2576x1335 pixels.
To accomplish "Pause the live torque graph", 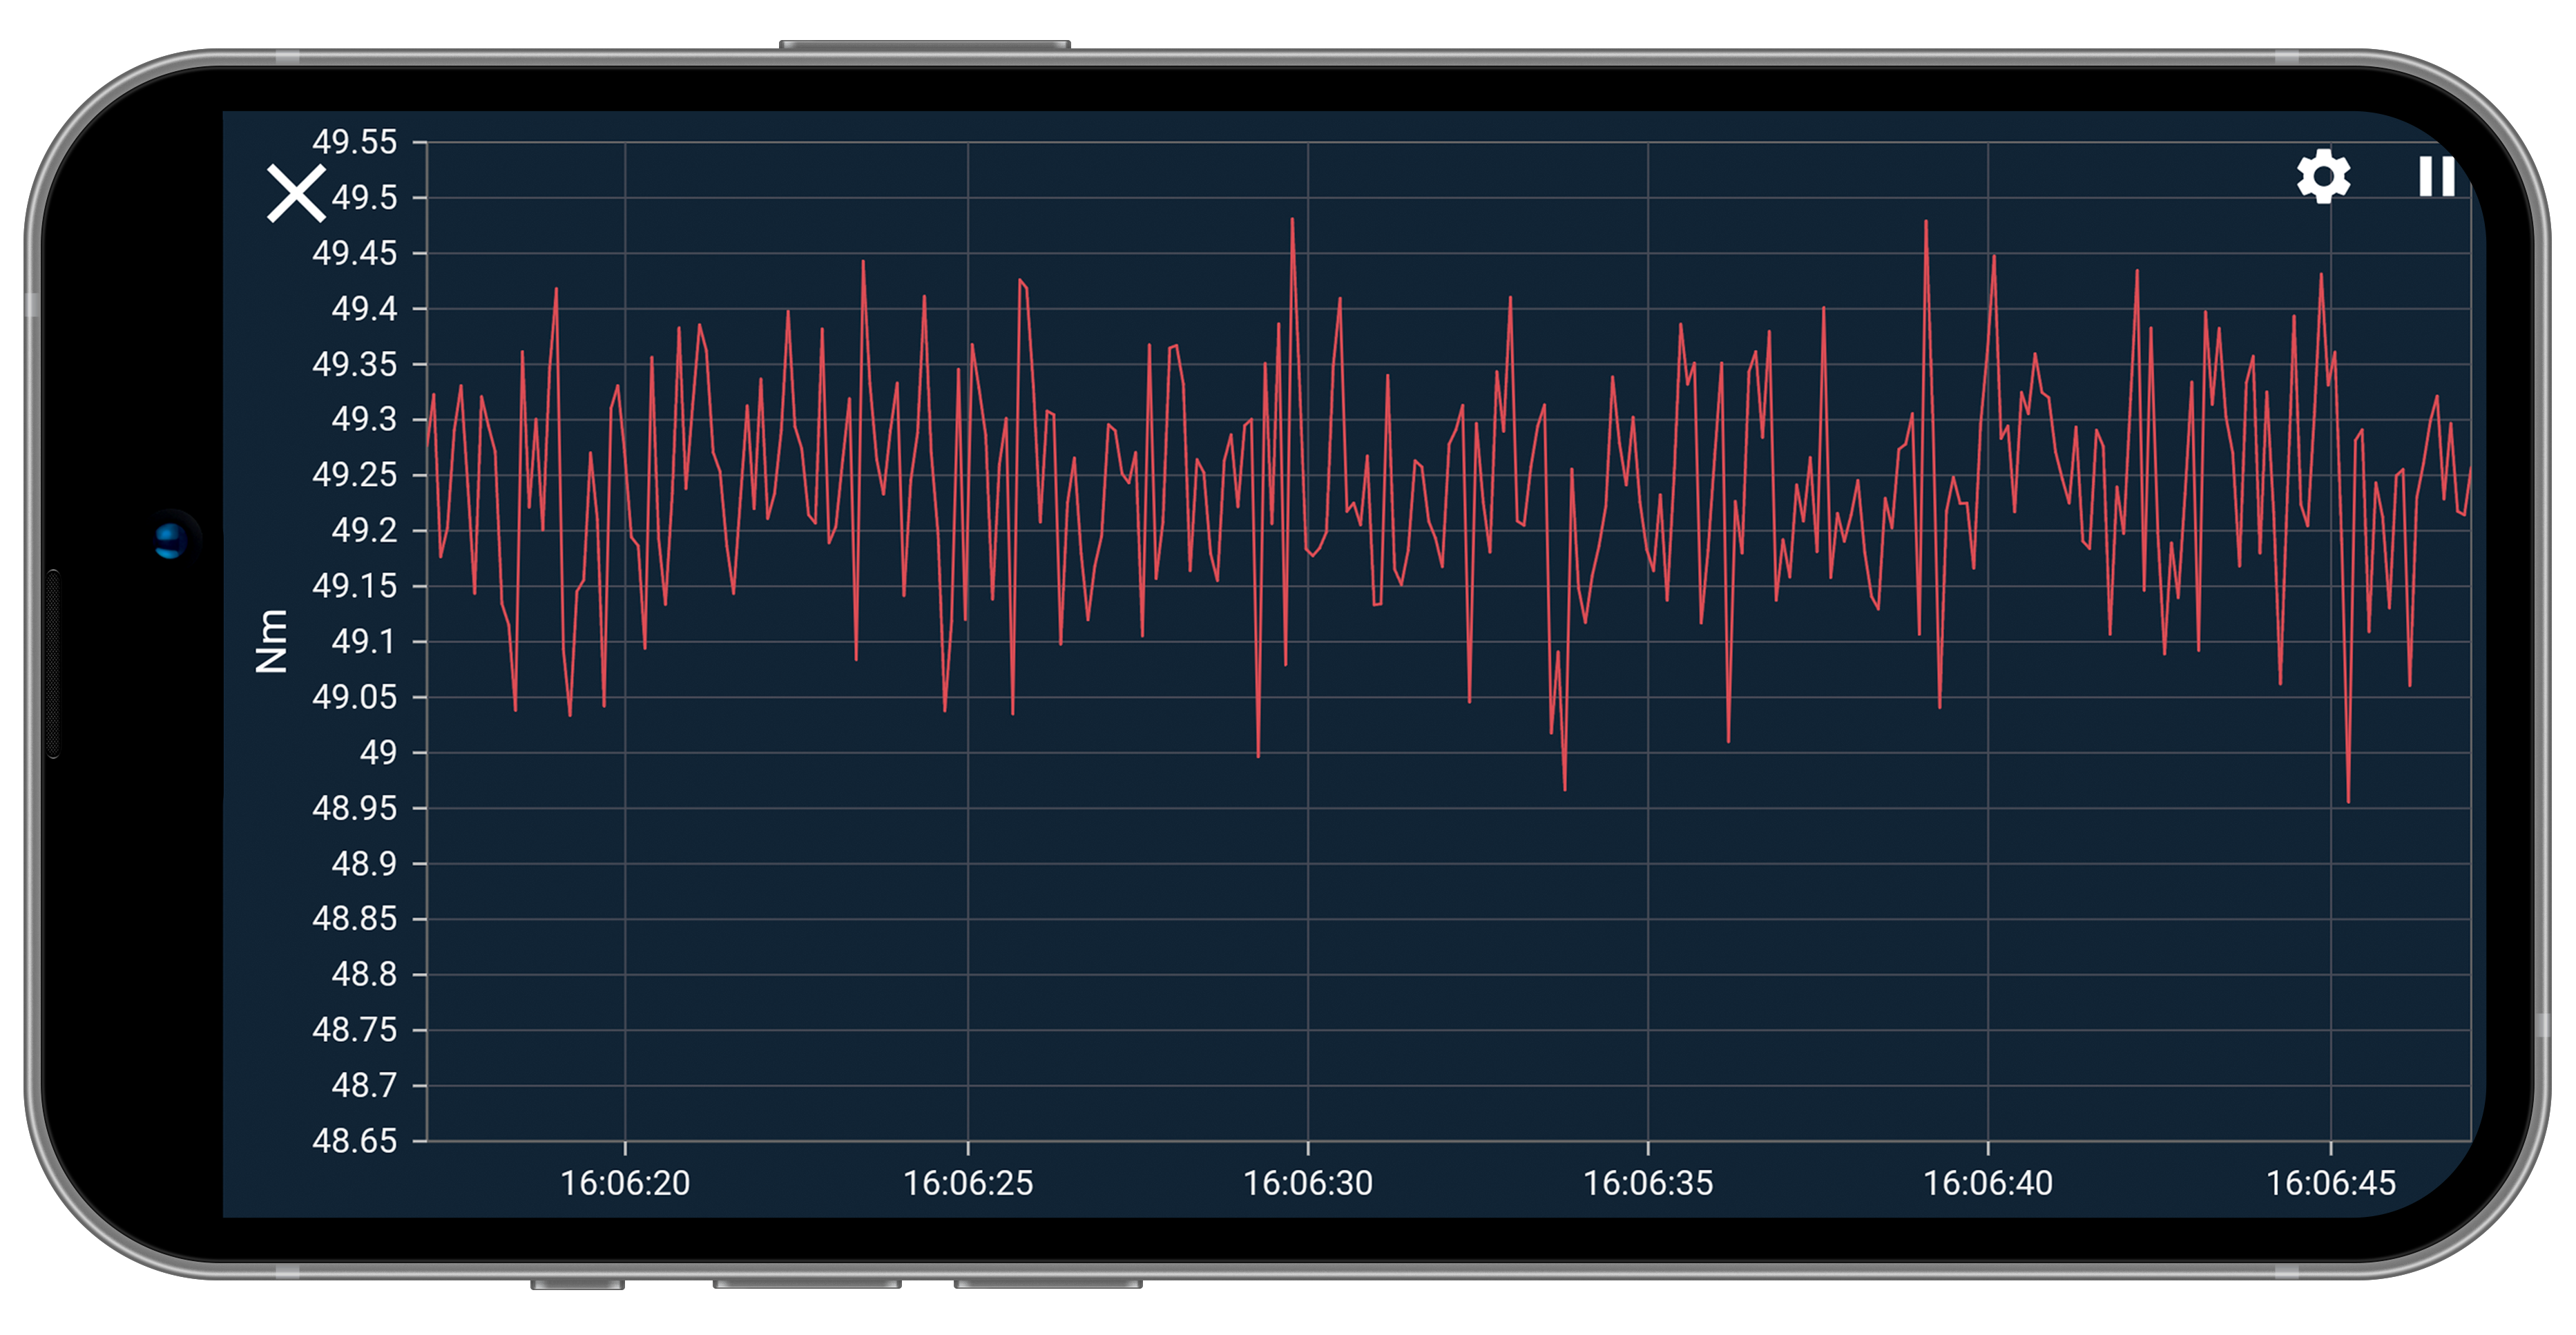I will pos(2436,177).
